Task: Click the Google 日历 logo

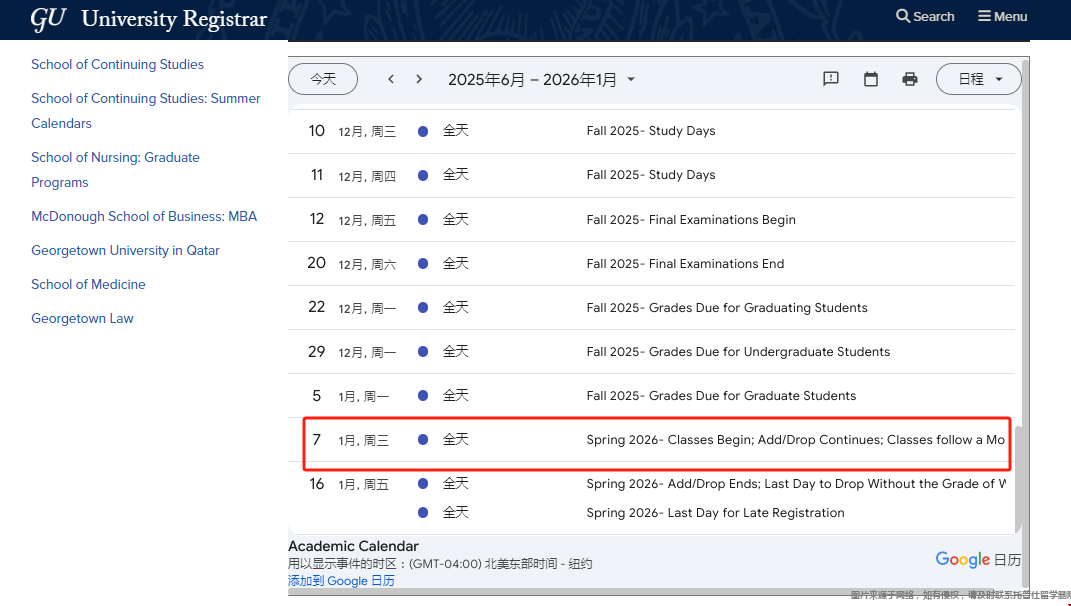Action: coord(977,560)
